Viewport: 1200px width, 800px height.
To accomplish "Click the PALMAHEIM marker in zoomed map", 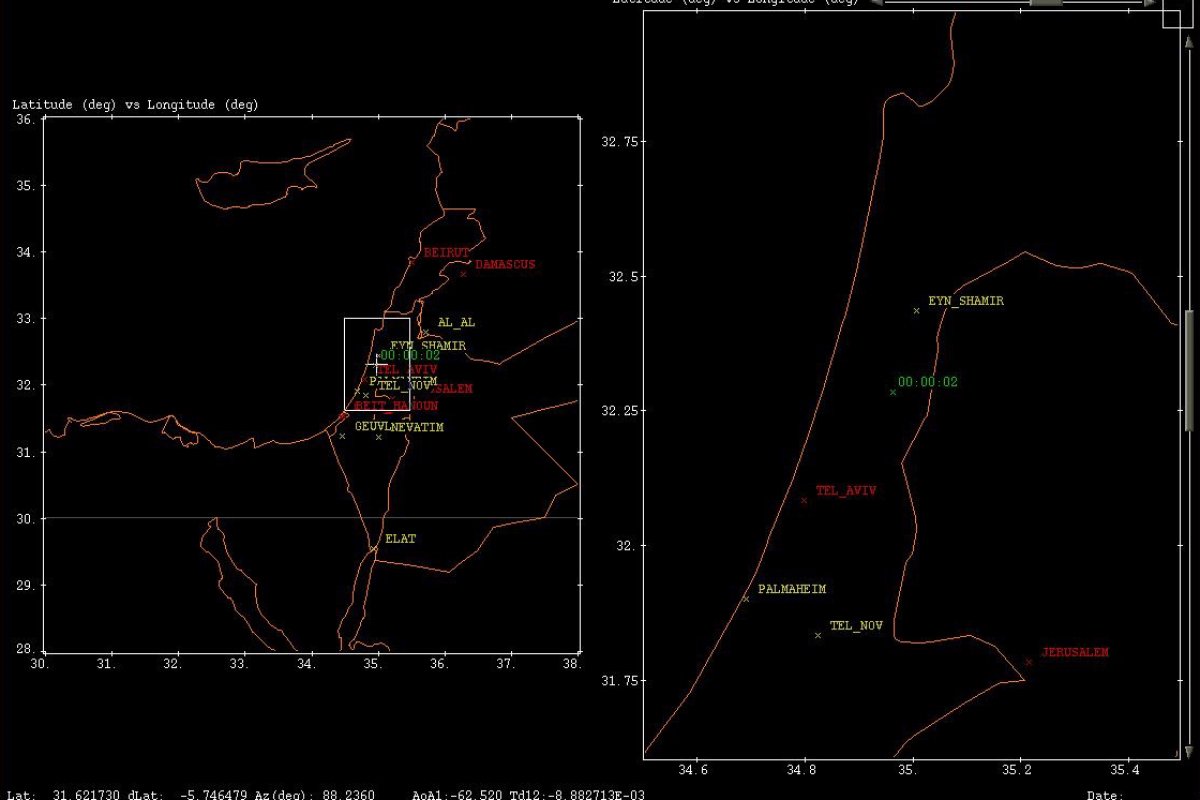I will pyautogui.click(x=746, y=598).
